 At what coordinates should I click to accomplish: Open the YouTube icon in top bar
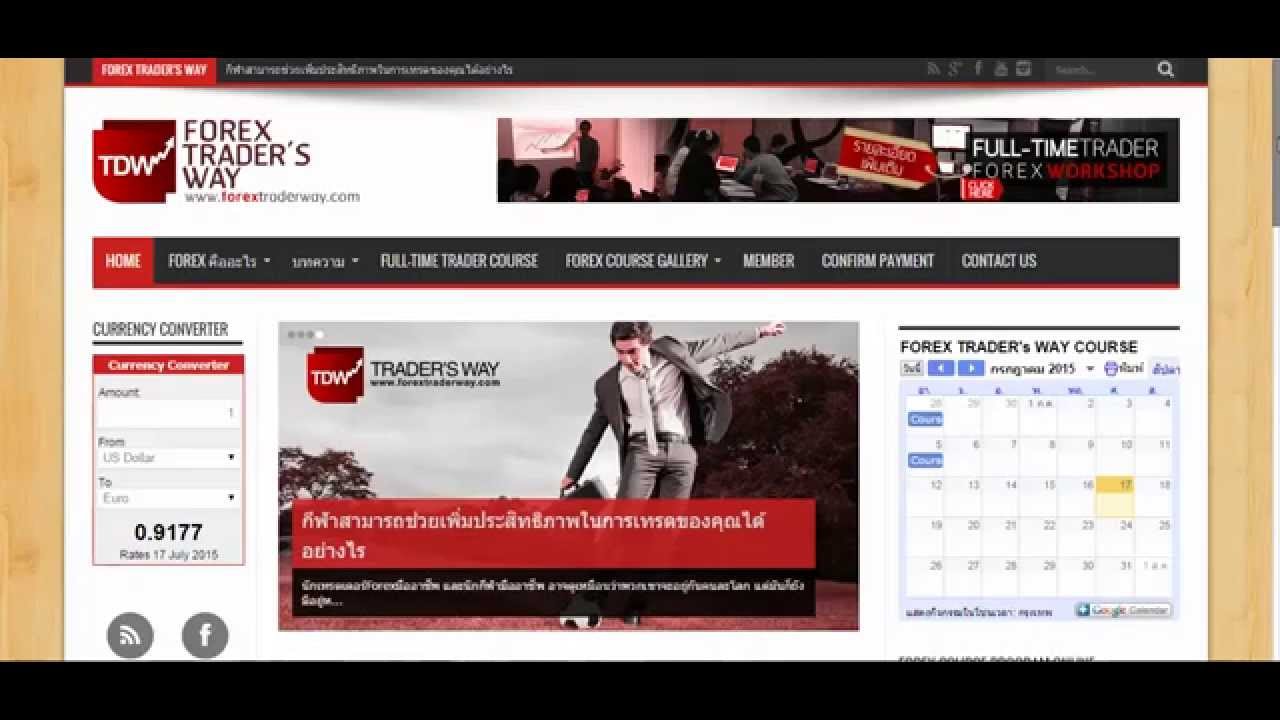[x=1001, y=69]
